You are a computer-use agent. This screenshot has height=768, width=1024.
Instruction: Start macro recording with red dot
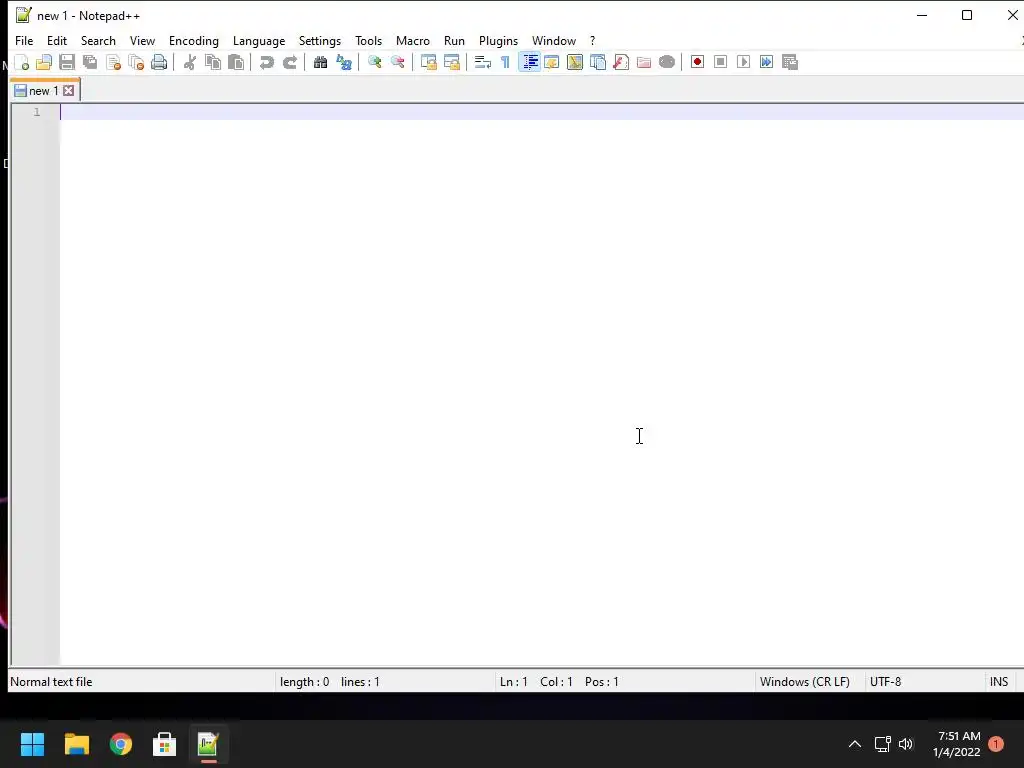click(697, 62)
